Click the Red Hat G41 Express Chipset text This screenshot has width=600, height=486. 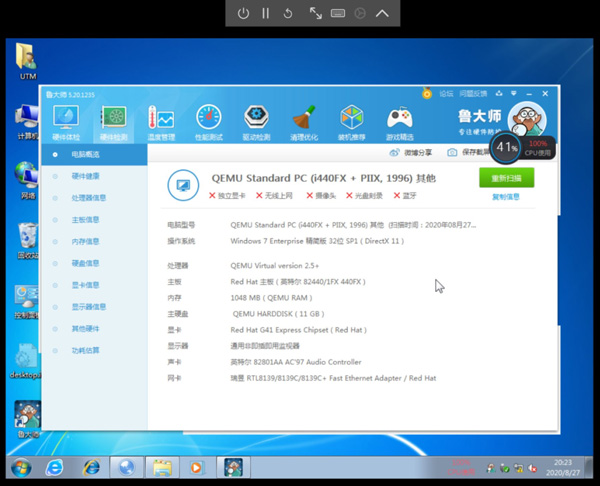click(x=298, y=330)
